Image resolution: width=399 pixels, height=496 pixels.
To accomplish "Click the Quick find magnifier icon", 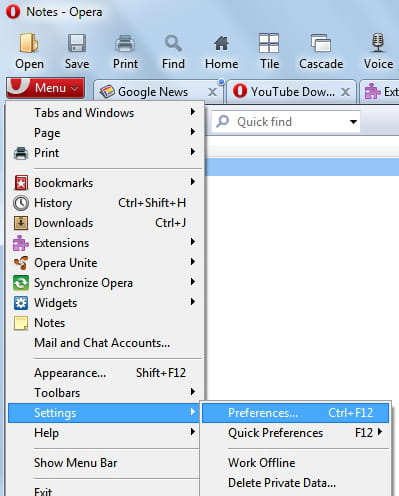I will coord(223,122).
